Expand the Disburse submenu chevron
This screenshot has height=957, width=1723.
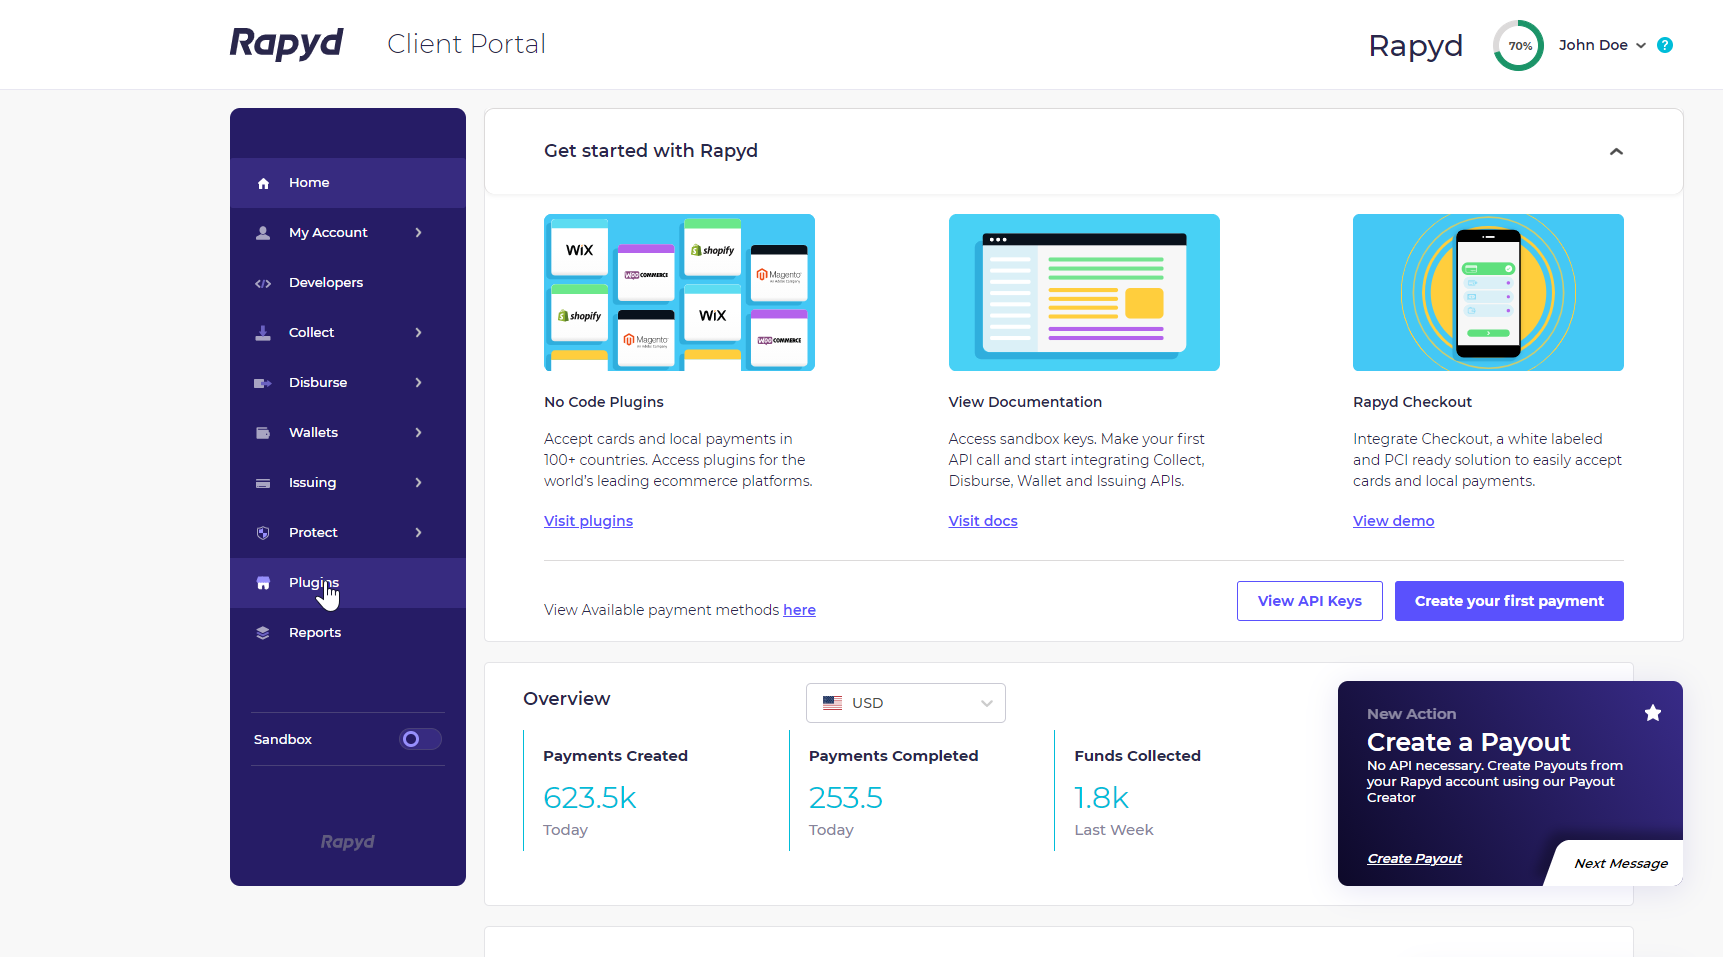pos(419,383)
